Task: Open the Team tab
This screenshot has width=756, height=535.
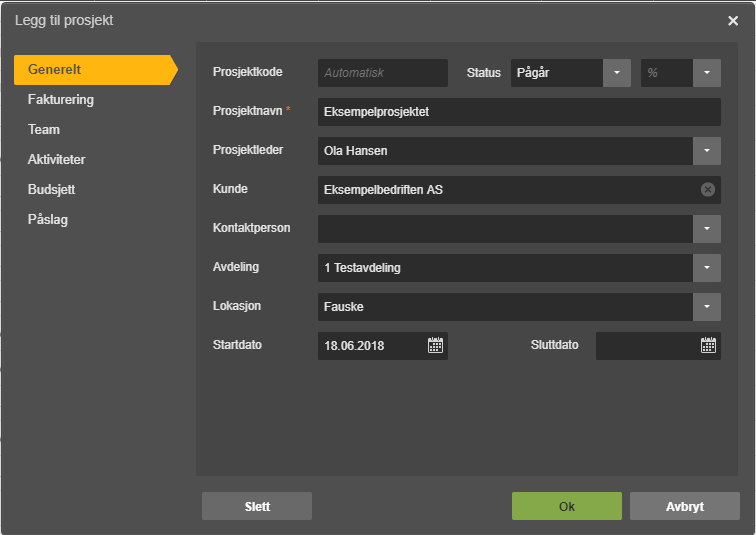Action: click(x=44, y=130)
